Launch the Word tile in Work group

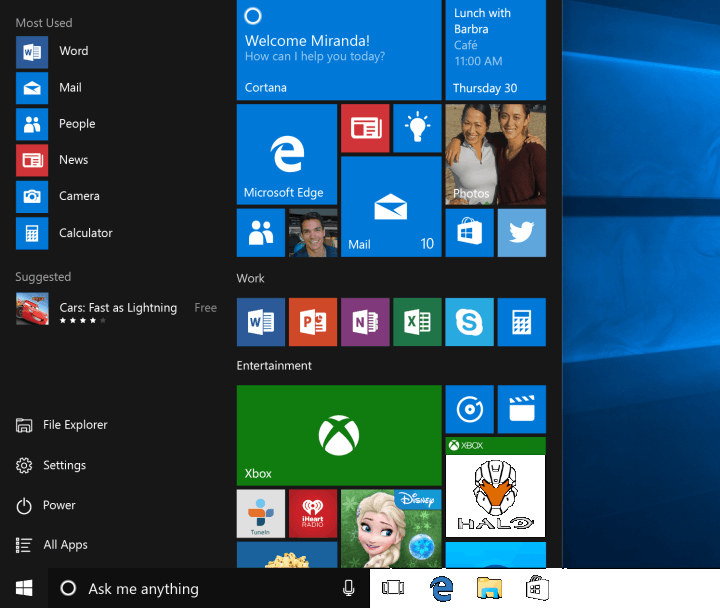[x=261, y=322]
